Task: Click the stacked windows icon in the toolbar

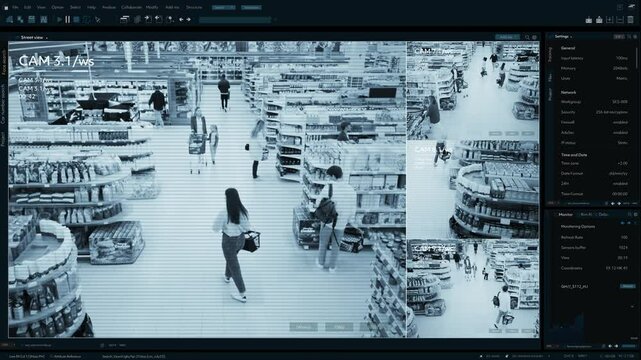Action: (x=125, y=19)
